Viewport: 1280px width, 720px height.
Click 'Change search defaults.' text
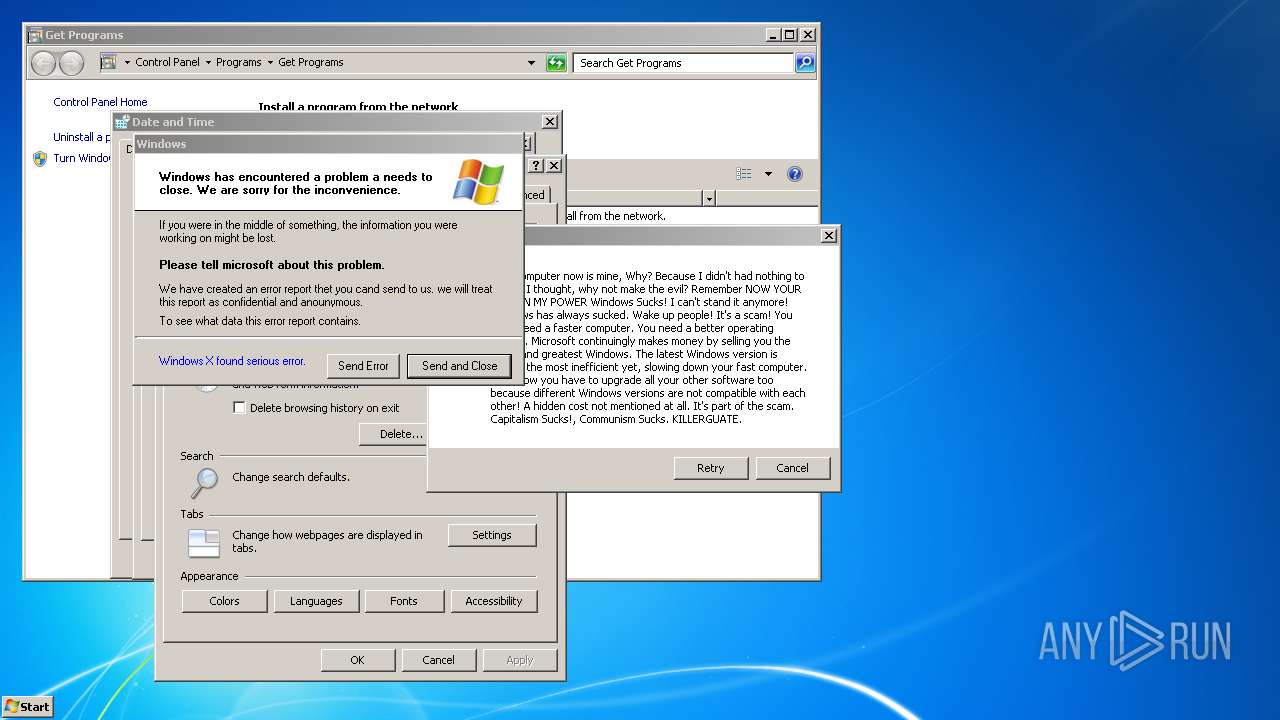[x=291, y=477]
